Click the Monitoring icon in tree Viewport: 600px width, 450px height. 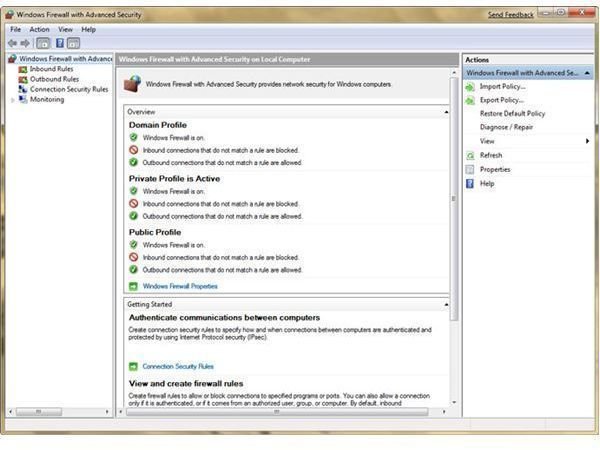click(x=23, y=99)
